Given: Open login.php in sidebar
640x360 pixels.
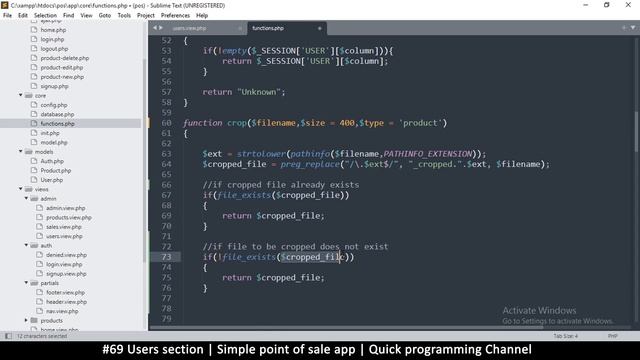Looking at the screenshot, I should [52, 39].
